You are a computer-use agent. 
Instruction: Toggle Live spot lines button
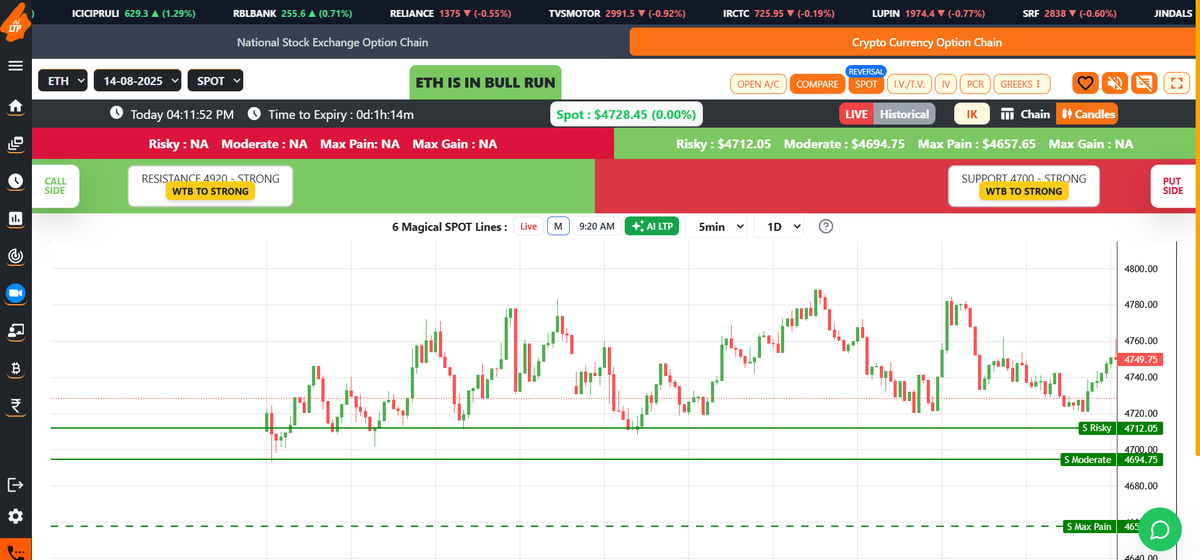click(x=528, y=227)
